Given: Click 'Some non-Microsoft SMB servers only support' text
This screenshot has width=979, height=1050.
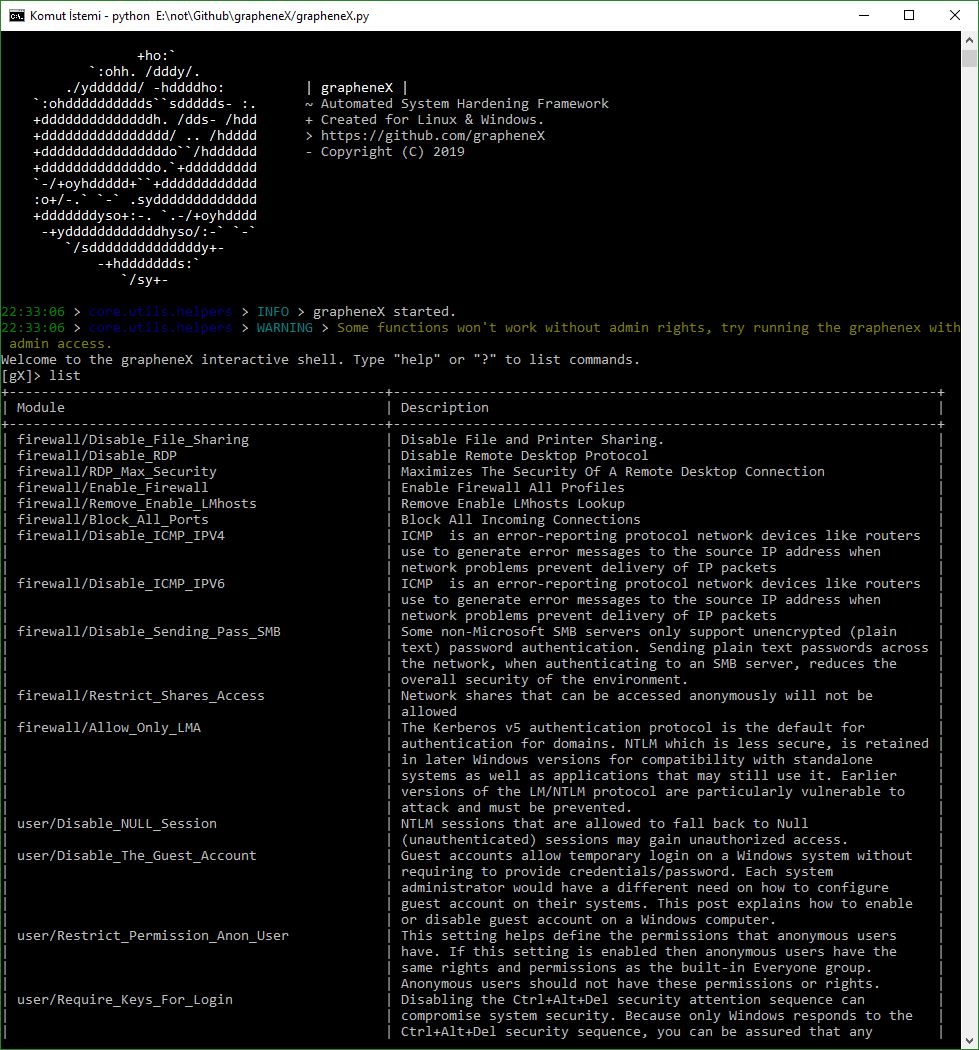Looking at the screenshot, I should [x=573, y=631].
